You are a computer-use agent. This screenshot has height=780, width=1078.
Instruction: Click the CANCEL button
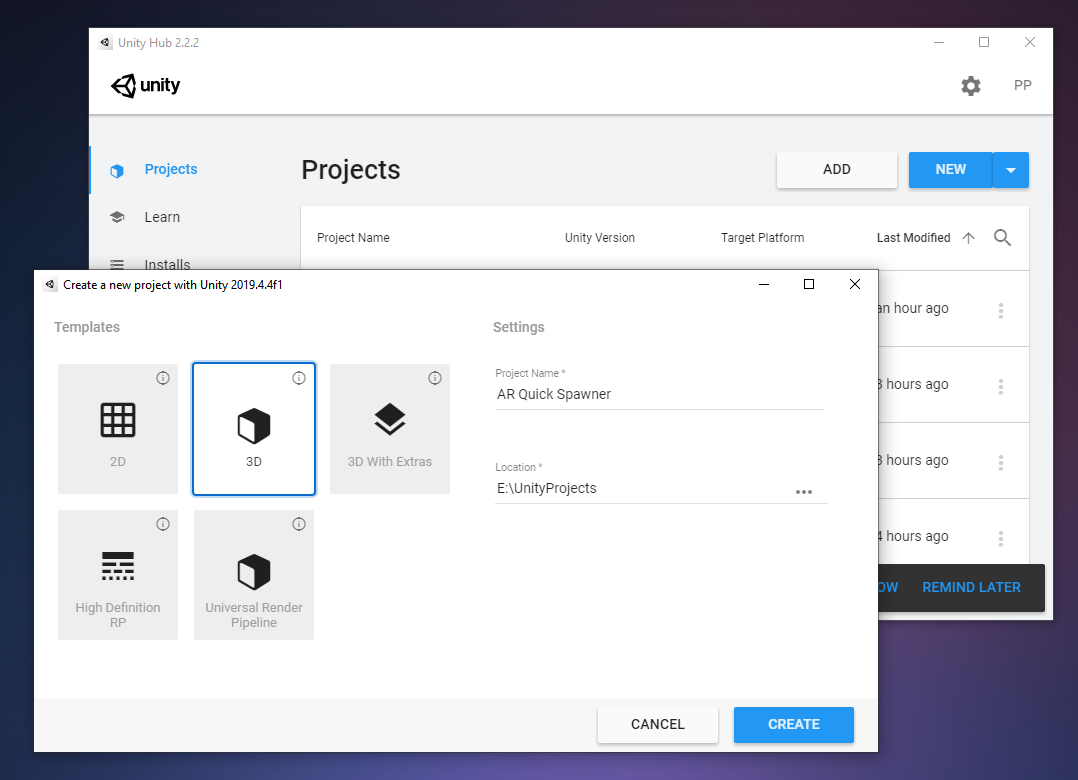tap(658, 724)
